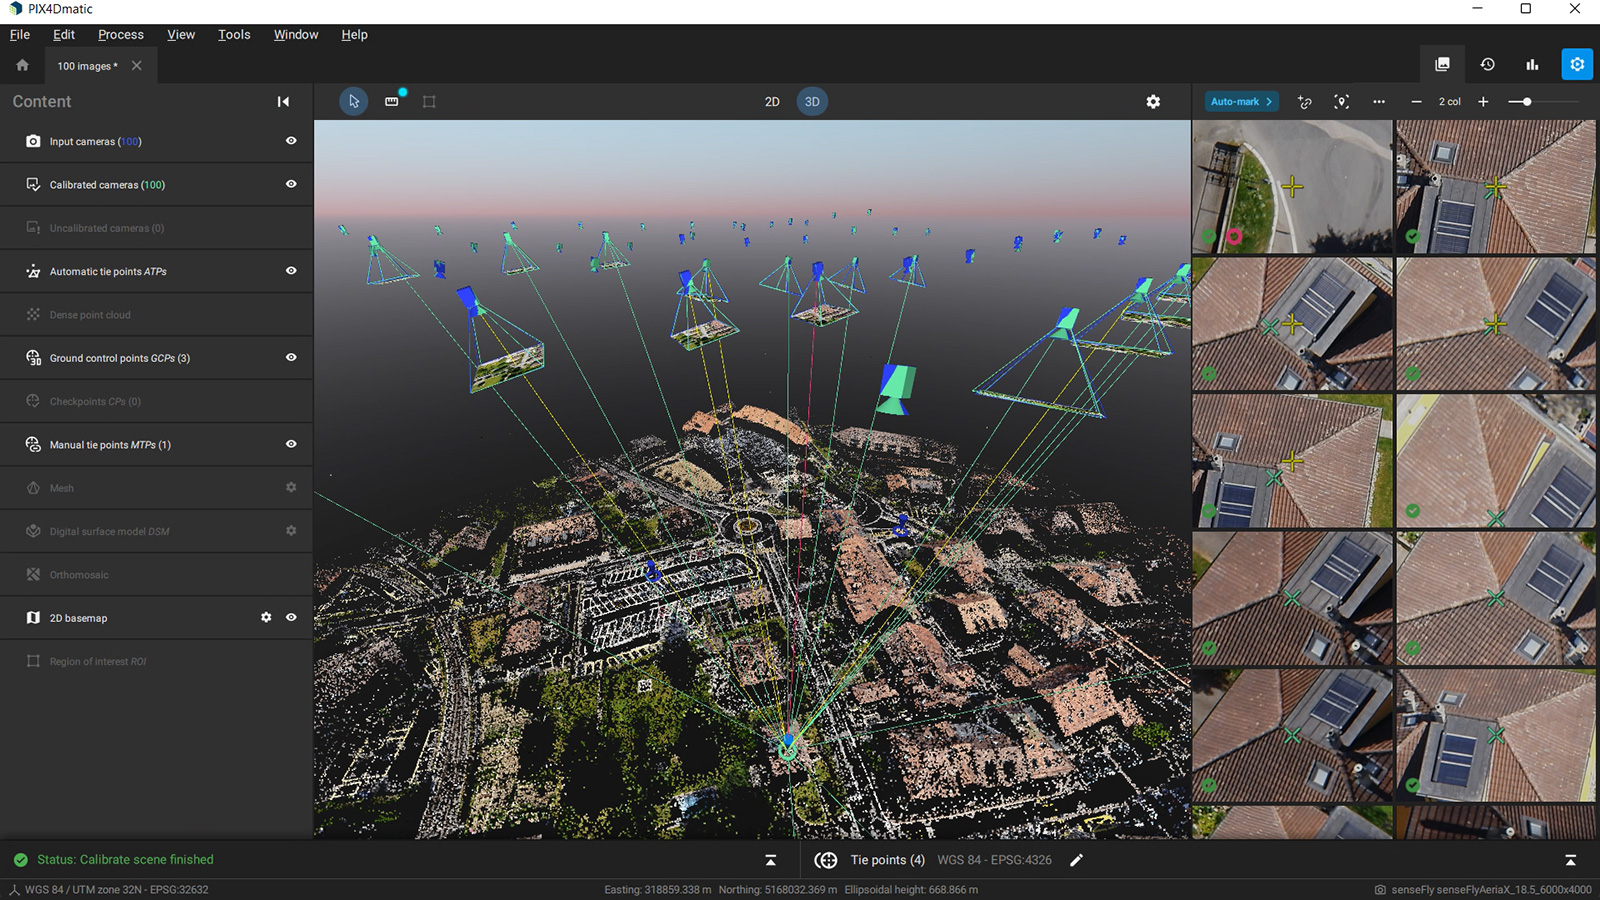Switch viewer to 3D mode
This screenshot has width=1600, height=900.
812,101
